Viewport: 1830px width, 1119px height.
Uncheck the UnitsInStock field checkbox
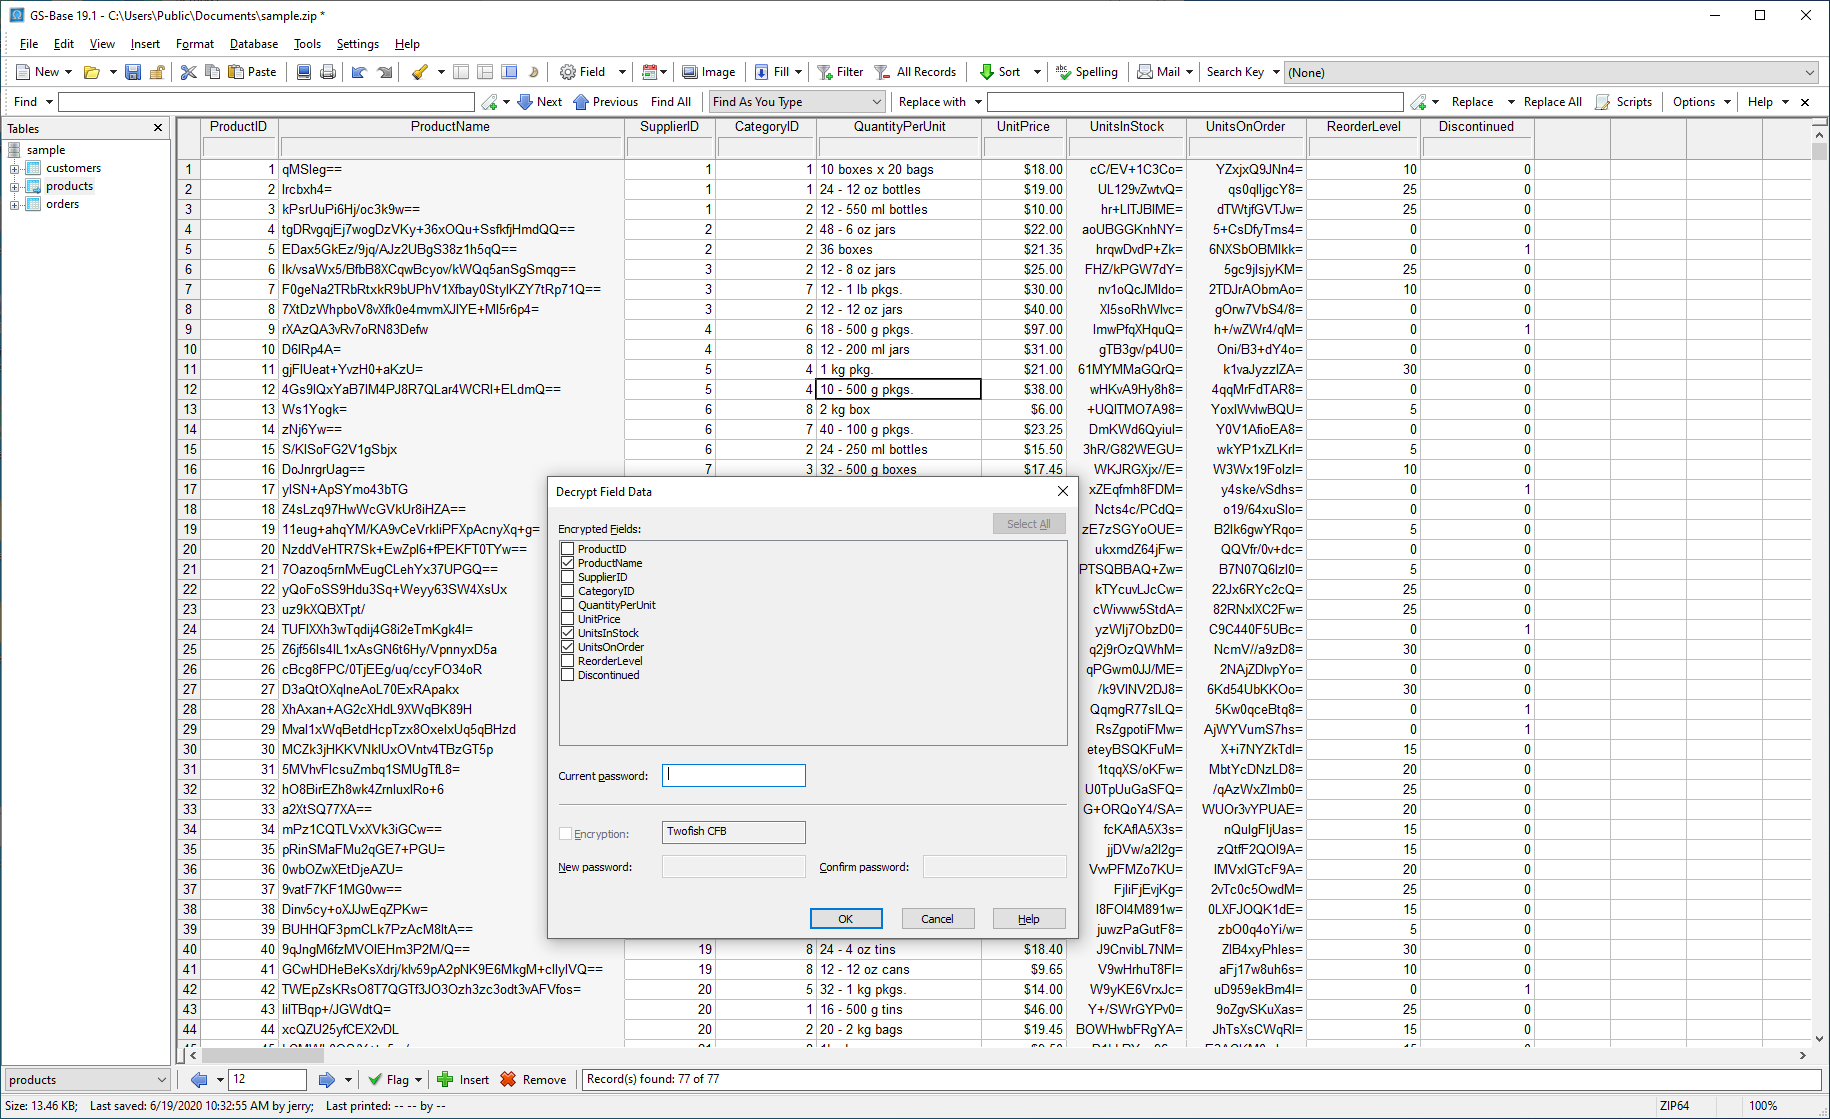click(568, 633)
